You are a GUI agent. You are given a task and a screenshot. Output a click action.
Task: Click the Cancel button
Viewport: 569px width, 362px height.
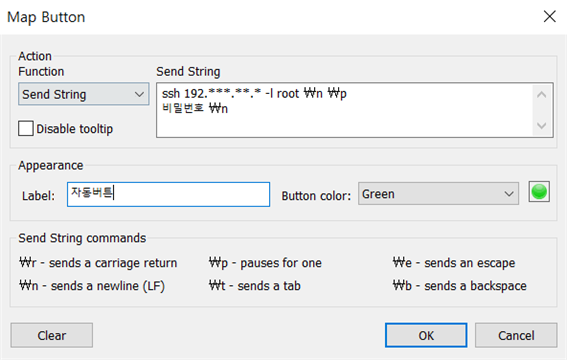pyautogui.click(x=516, y=336)
